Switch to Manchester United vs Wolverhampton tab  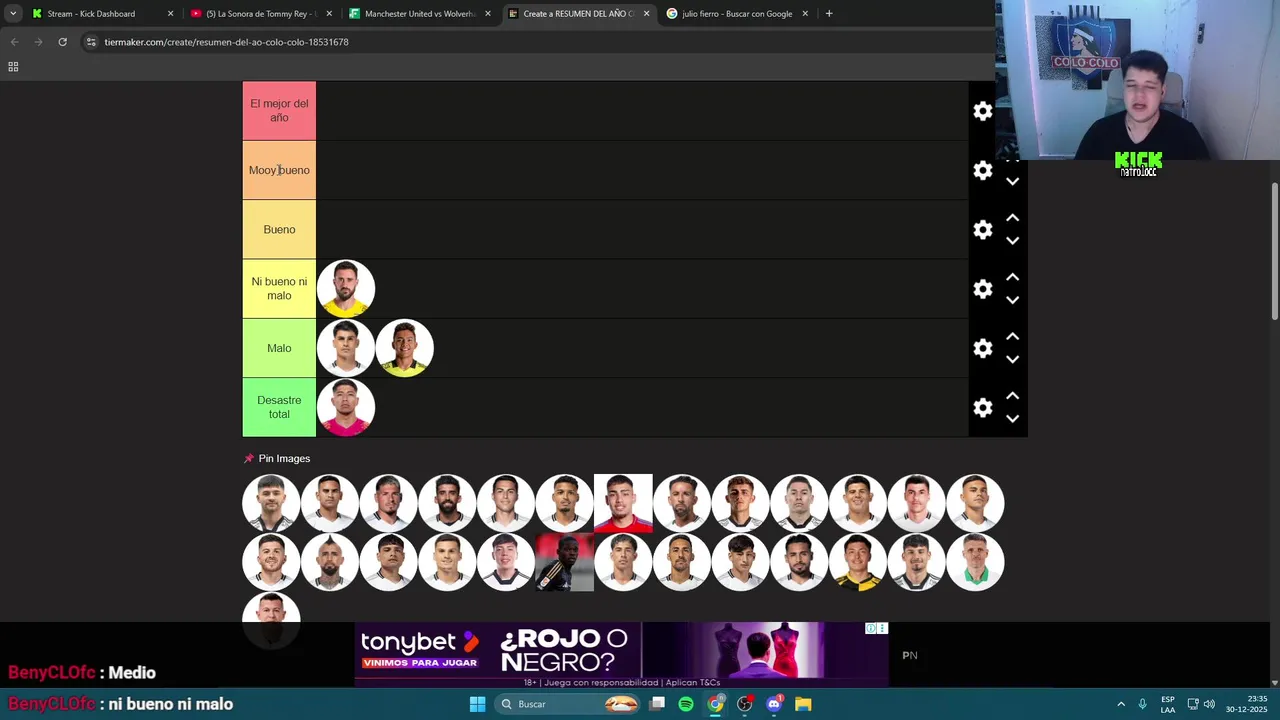420,14
